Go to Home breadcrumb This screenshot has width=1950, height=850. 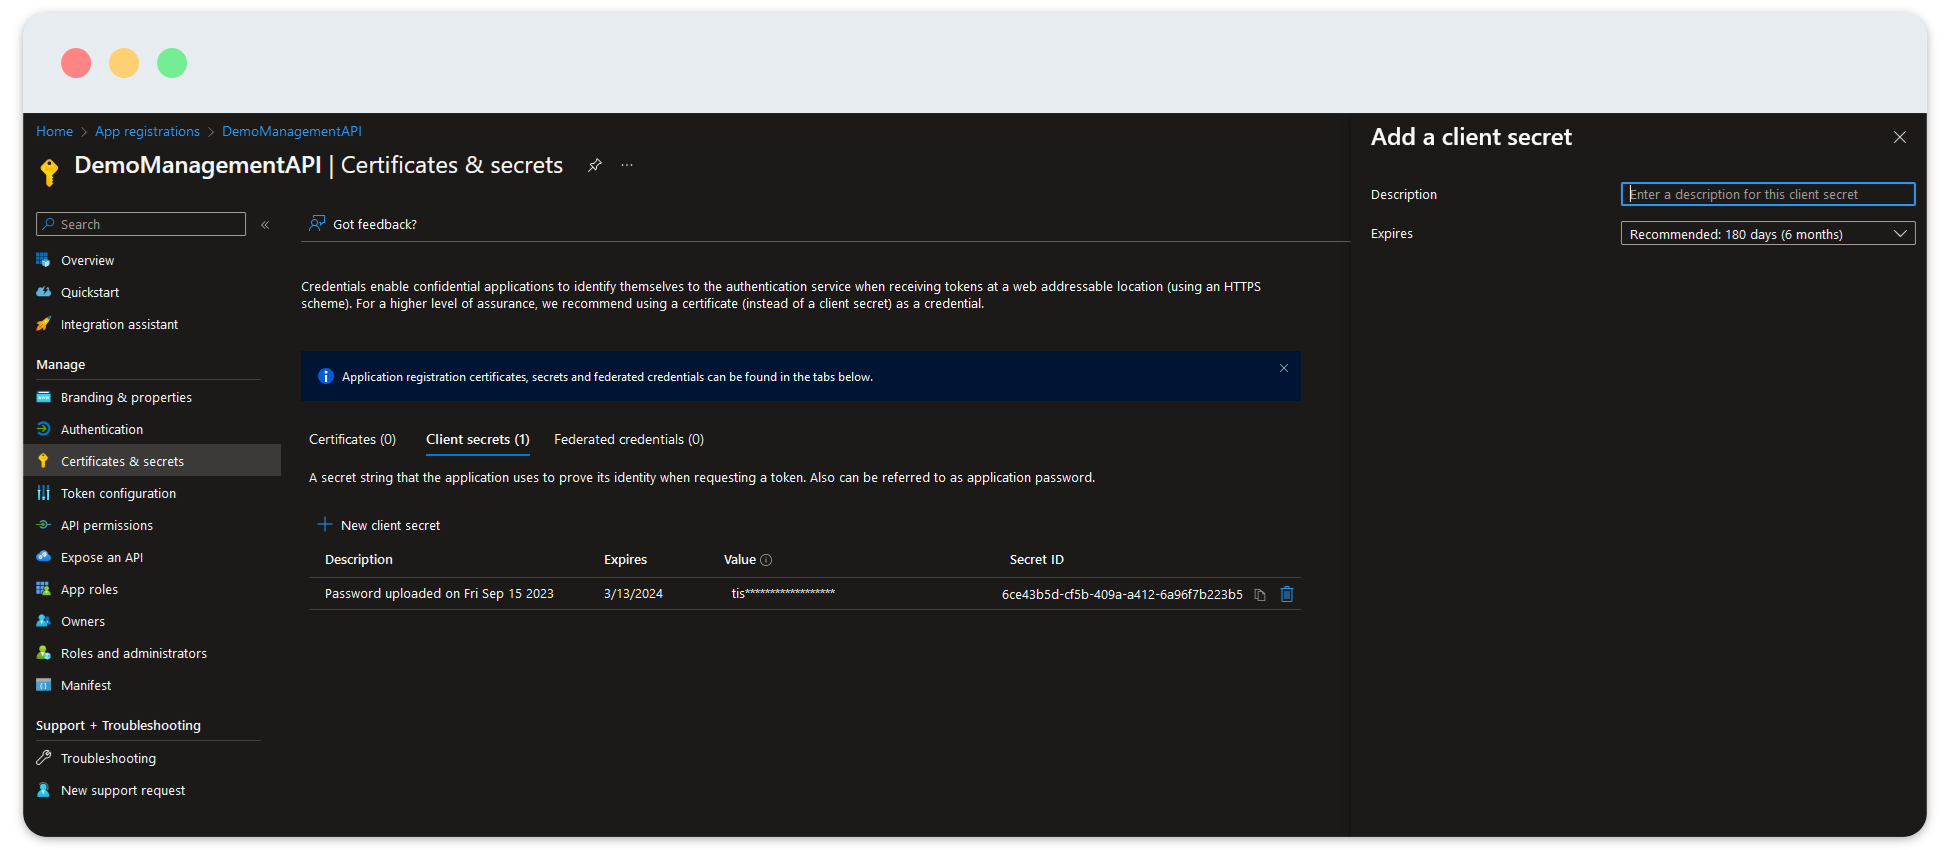pyautogui.click(x=54, y=131)
